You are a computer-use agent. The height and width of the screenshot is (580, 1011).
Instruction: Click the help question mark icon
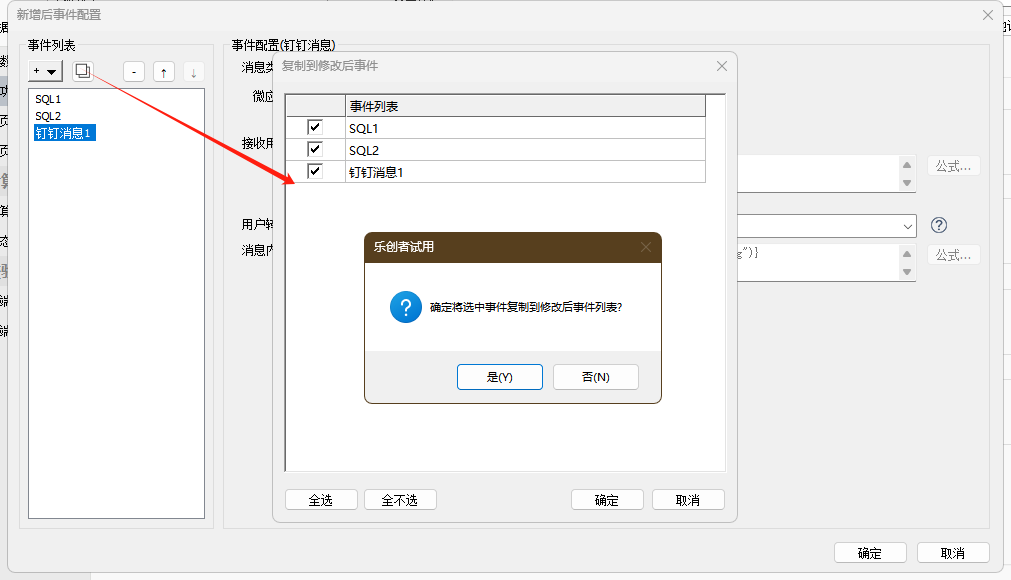pos(938,225)
